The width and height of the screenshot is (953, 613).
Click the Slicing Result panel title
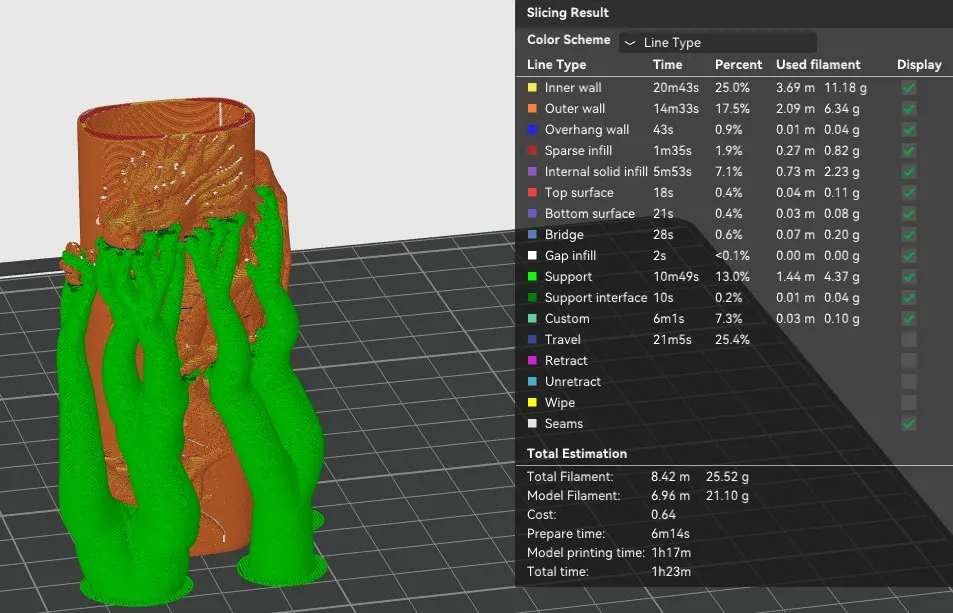(568, 13)
